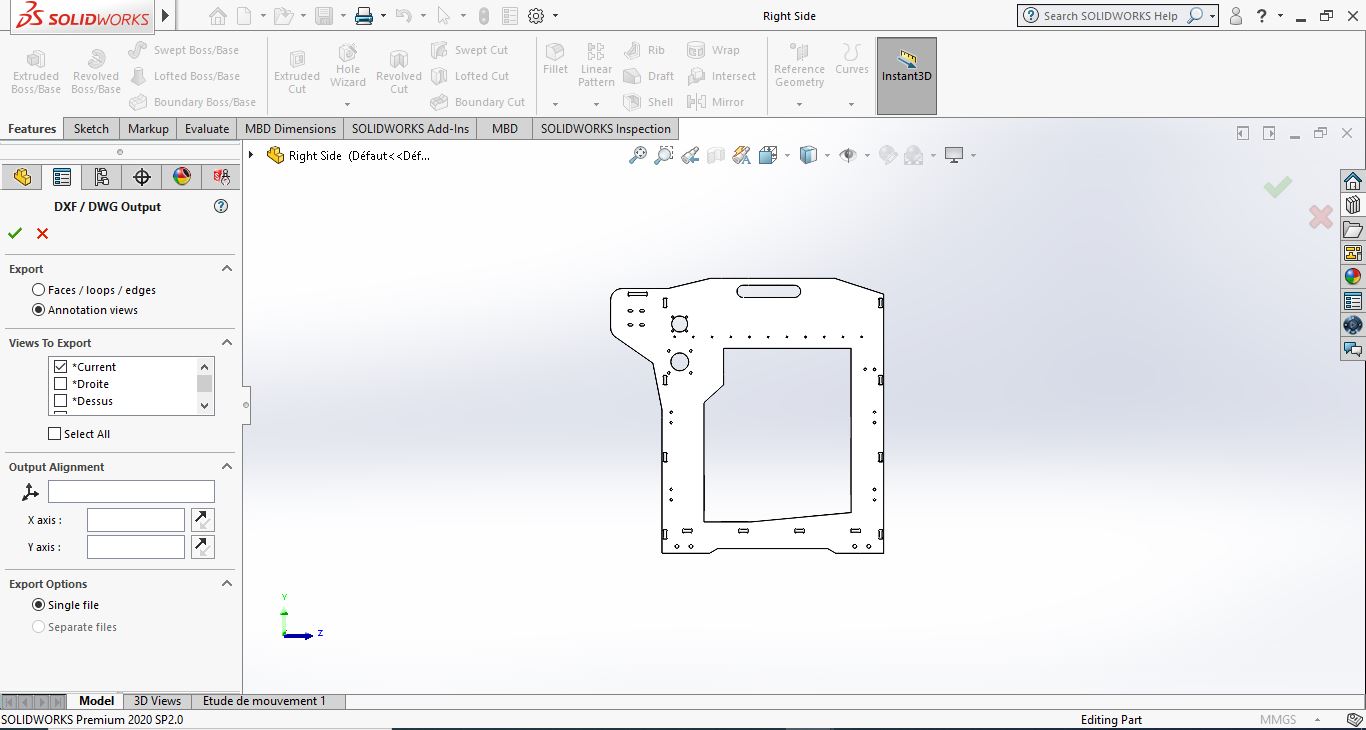Select the Faces / loops / edges radio button
The width and height of the screenshot is (1366, 730).
39,290
